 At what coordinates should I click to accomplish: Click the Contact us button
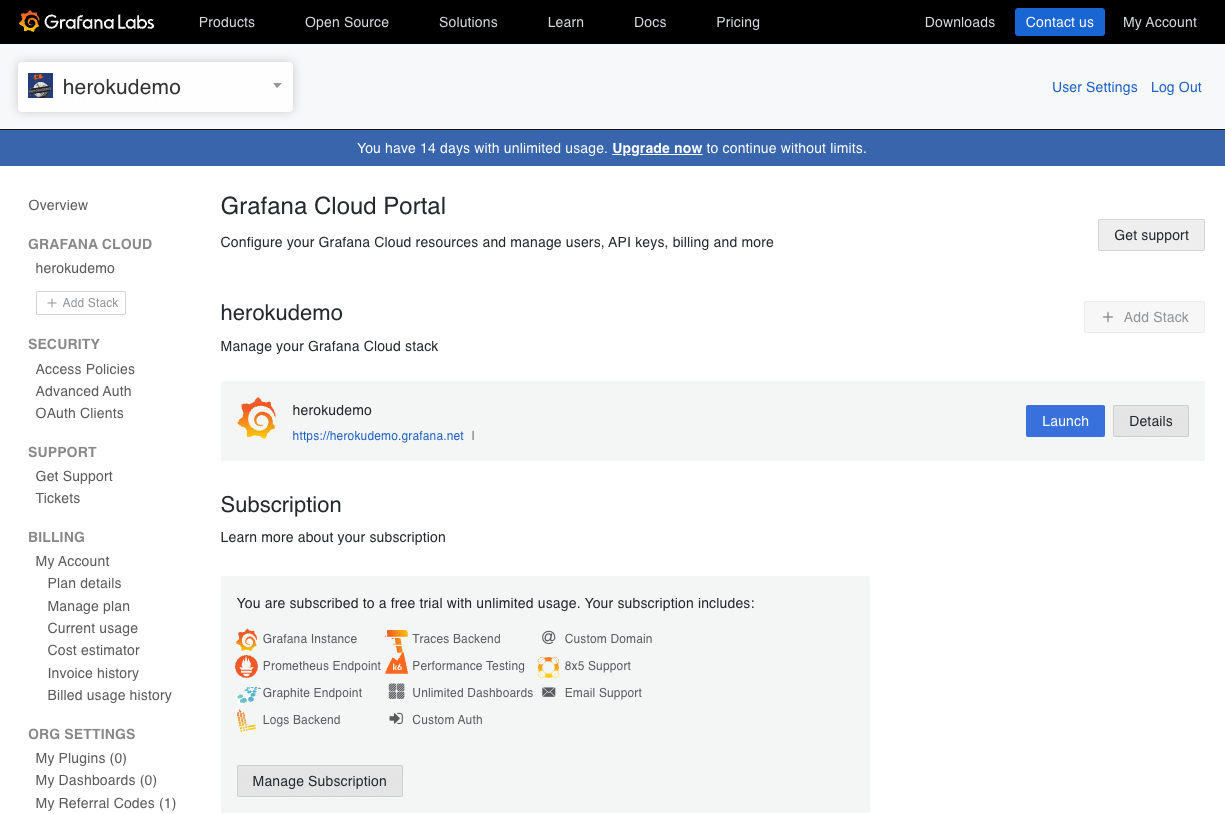tap(1060, 22)
